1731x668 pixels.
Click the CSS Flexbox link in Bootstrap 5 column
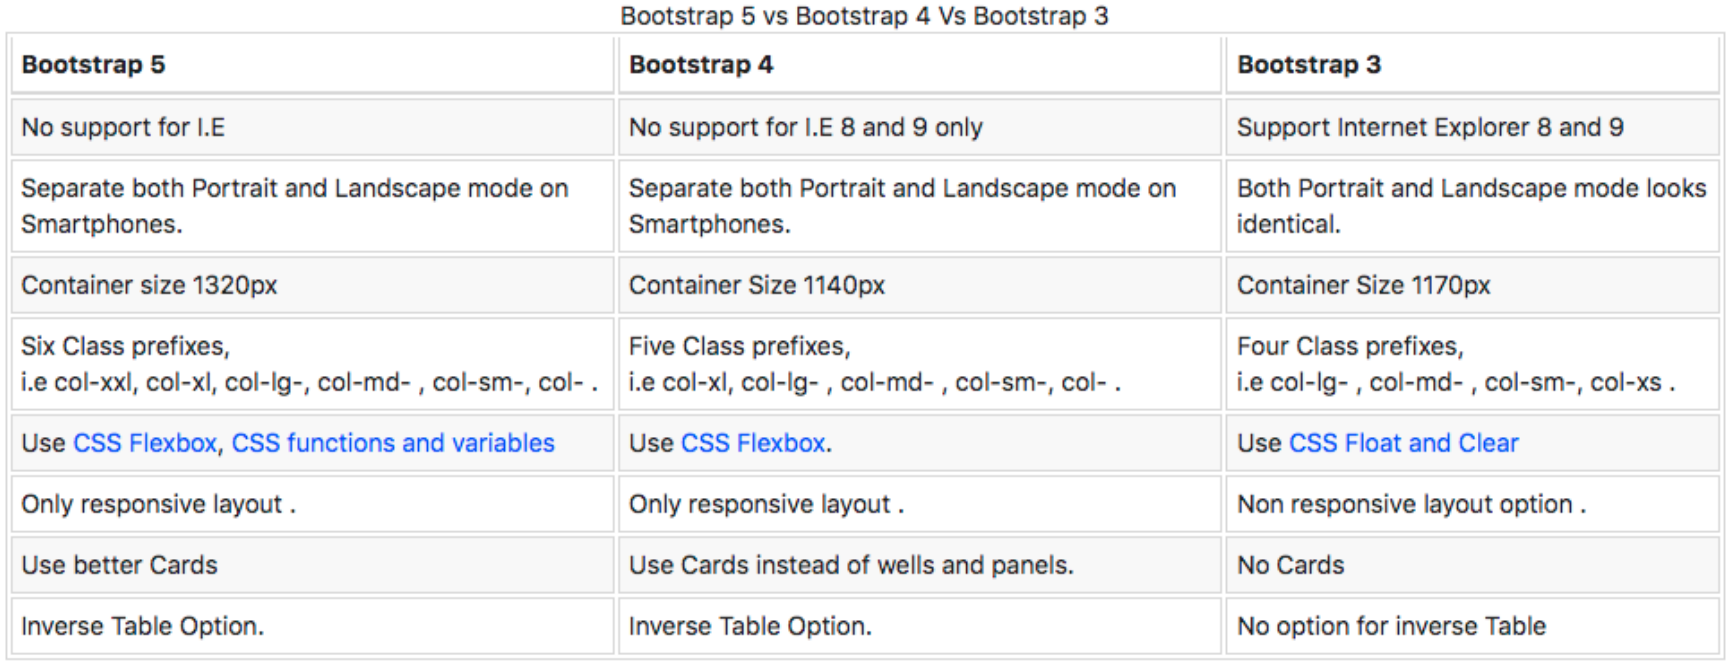point(145,443)
